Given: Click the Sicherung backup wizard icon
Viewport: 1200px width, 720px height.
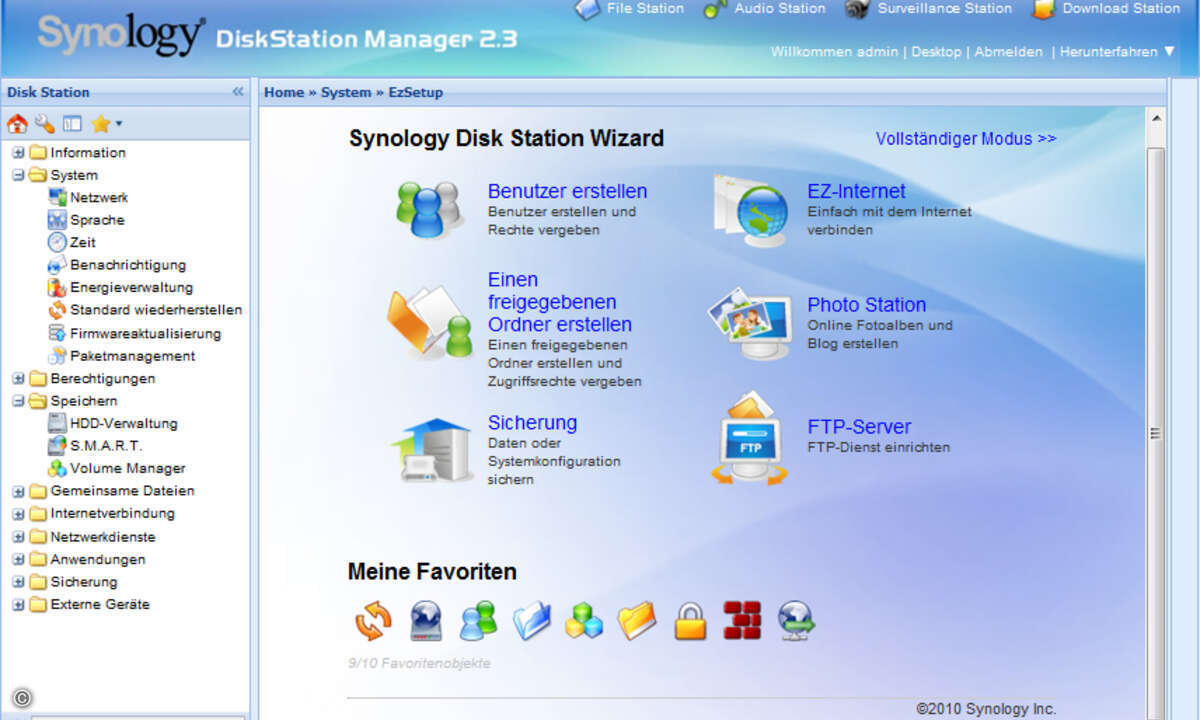Looking at the screenshot, I should pos(433,450).
